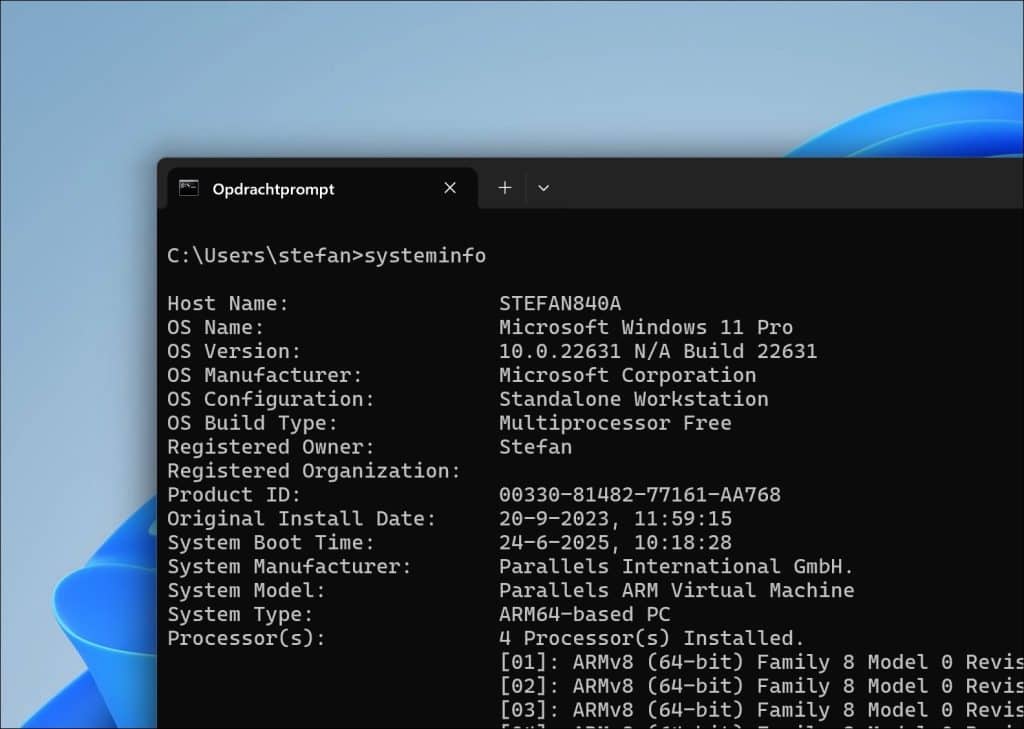Close the Opdrachtprompt tab
Screen dimensions: 1024x729
tap(450, 188)
